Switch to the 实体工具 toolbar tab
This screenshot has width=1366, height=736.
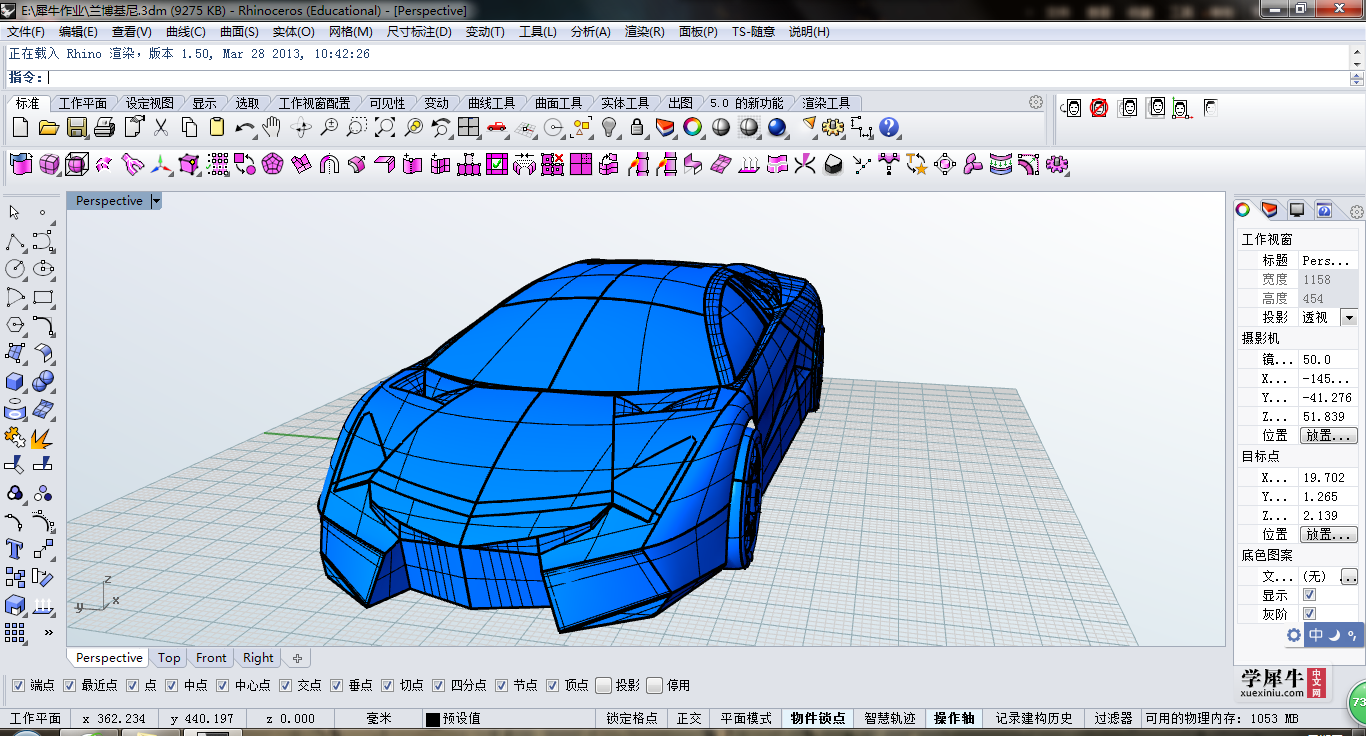pyautogui.click(x=625, y=103)
